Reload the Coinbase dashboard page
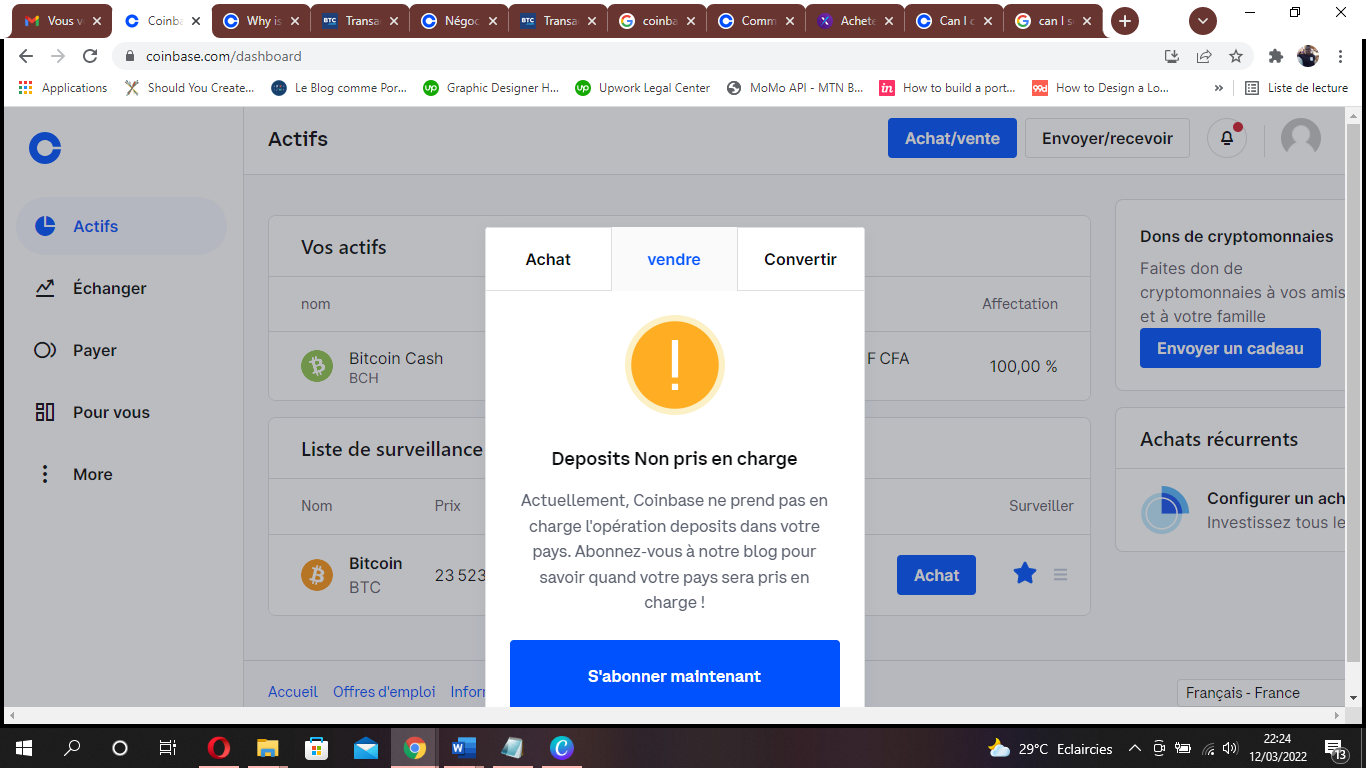This screenshot has height=768, width=1366. point(90,56)
